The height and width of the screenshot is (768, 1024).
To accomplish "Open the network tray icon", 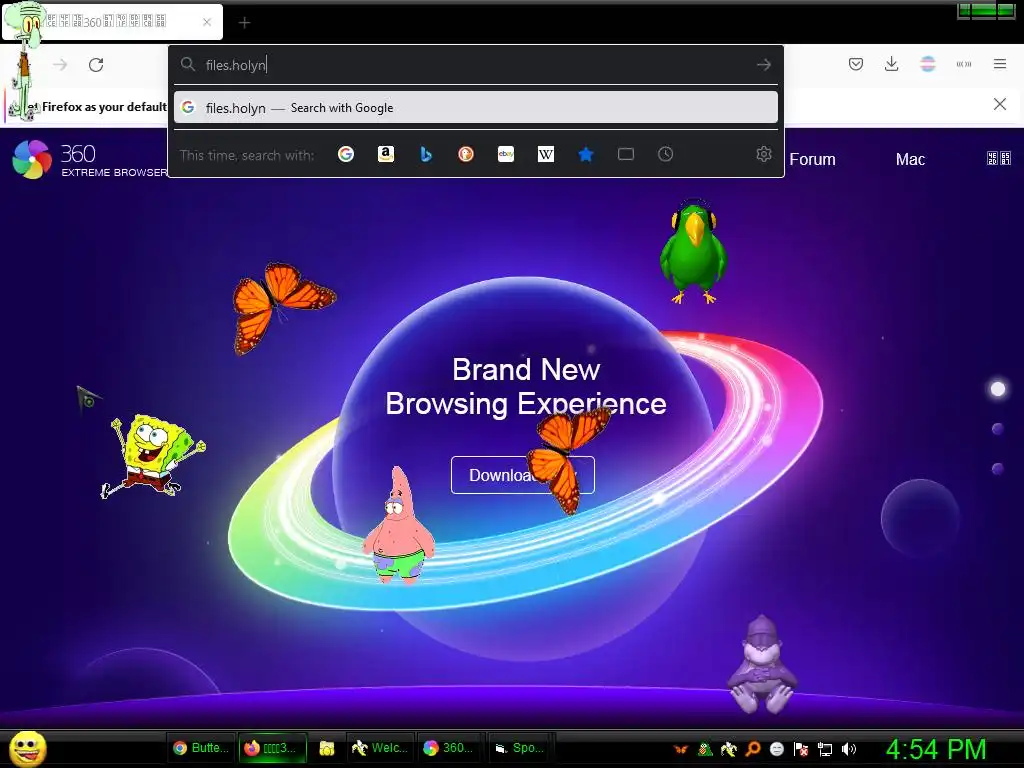I will click(825, 749).
